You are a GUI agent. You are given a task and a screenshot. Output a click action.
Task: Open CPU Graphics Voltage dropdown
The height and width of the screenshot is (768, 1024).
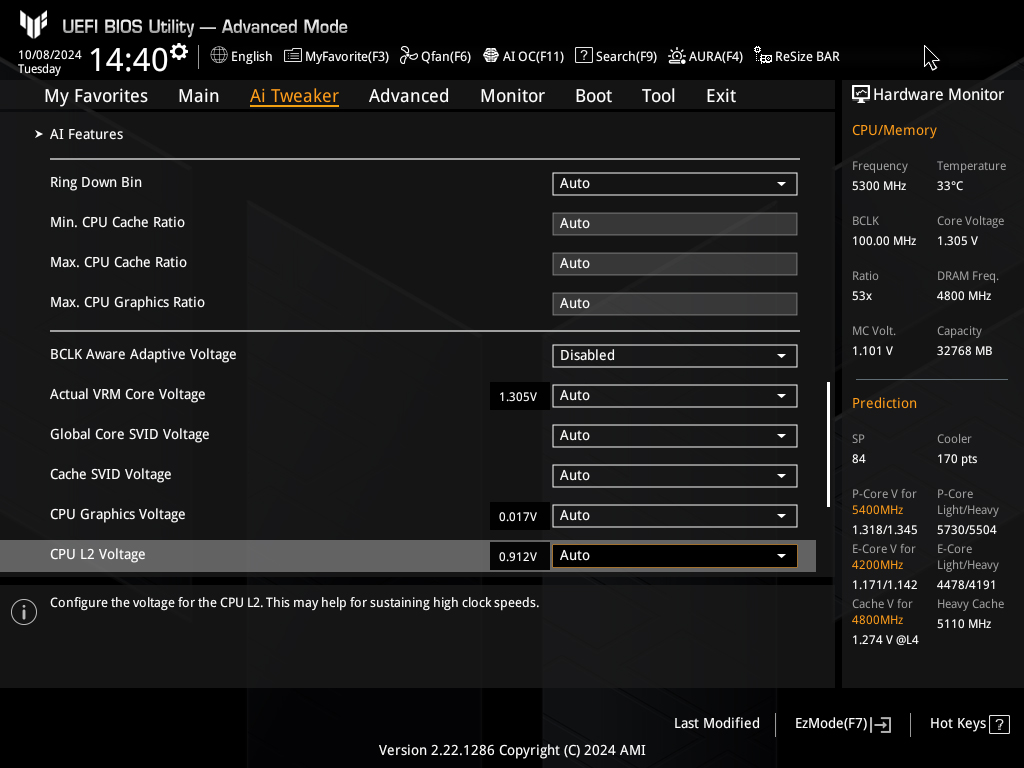click(x=675, y=515)
